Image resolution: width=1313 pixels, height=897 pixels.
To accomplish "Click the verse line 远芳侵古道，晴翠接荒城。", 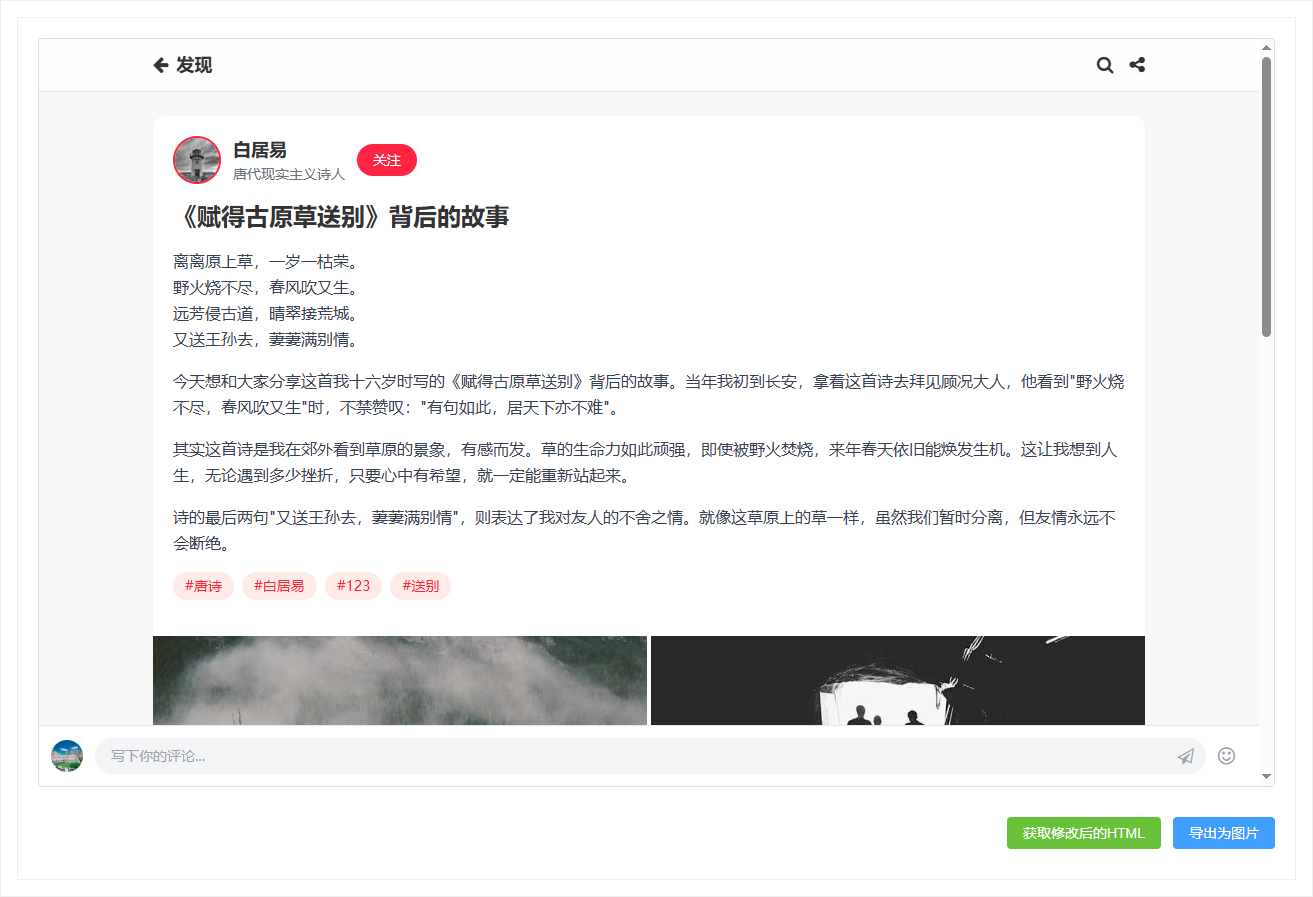I will coord(265,314).
